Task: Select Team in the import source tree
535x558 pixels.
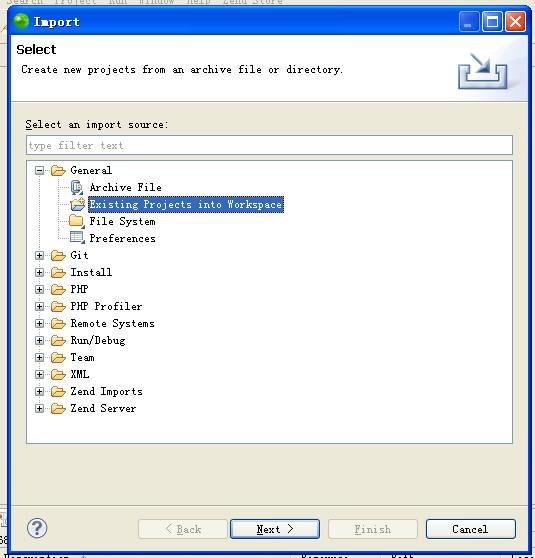Action: (x=82, y=357)
